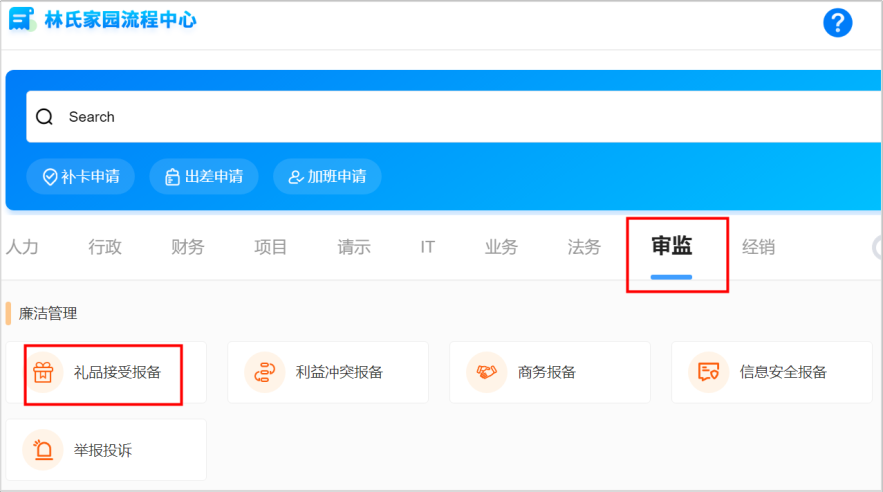Switch to the 行政 tab
The image size is (883, 492).
(105, 247)
